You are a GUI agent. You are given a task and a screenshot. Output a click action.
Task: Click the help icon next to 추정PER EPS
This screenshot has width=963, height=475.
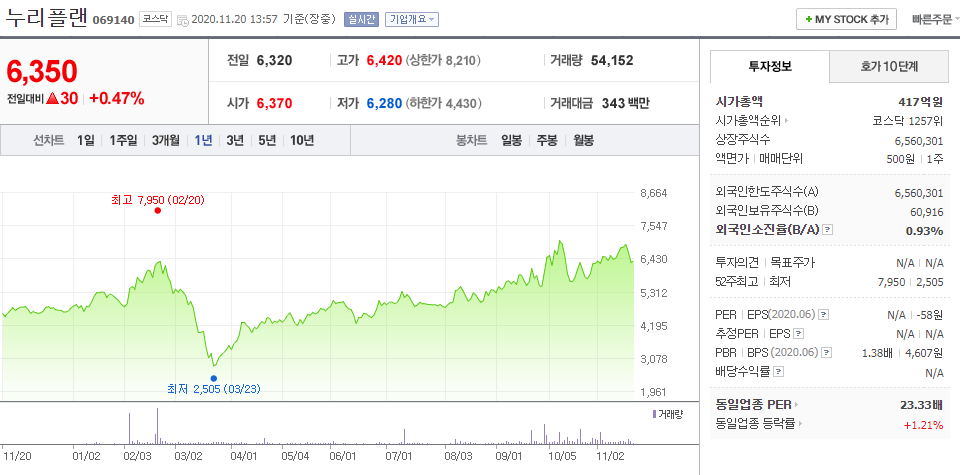[798, 334]
